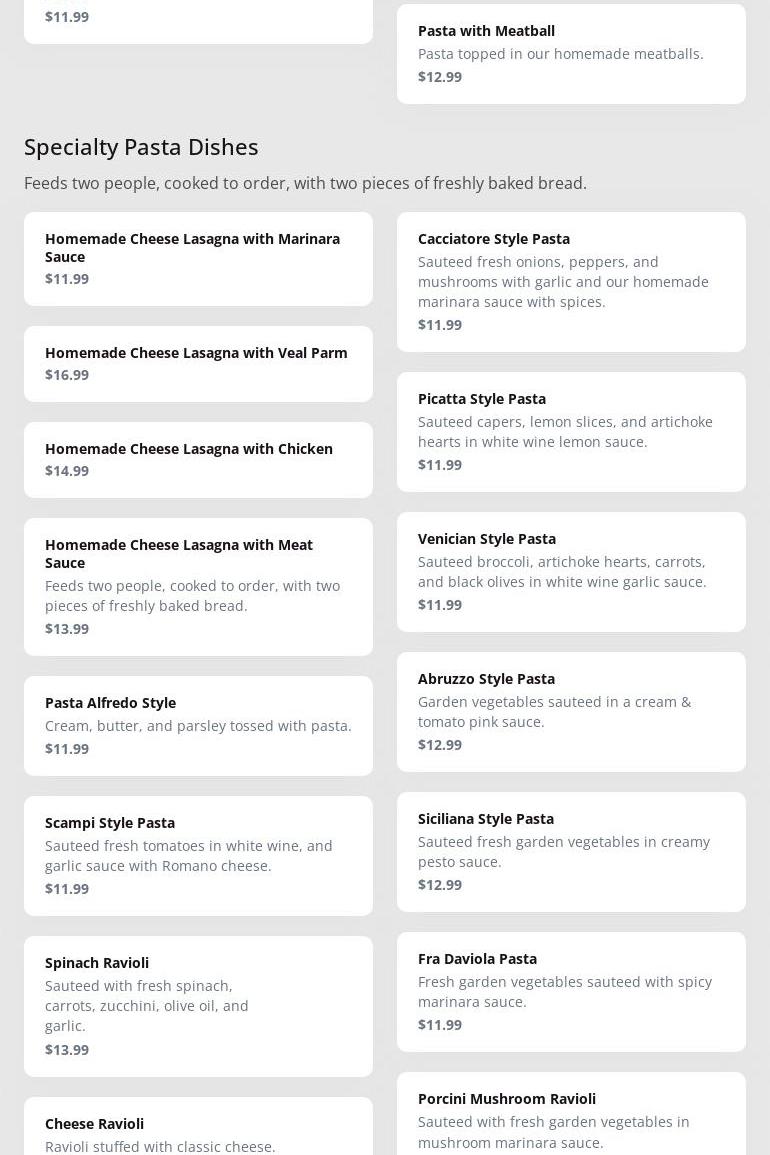Open the Picatta Style Pasta item

pyautogui.click(x=571, y=431)
